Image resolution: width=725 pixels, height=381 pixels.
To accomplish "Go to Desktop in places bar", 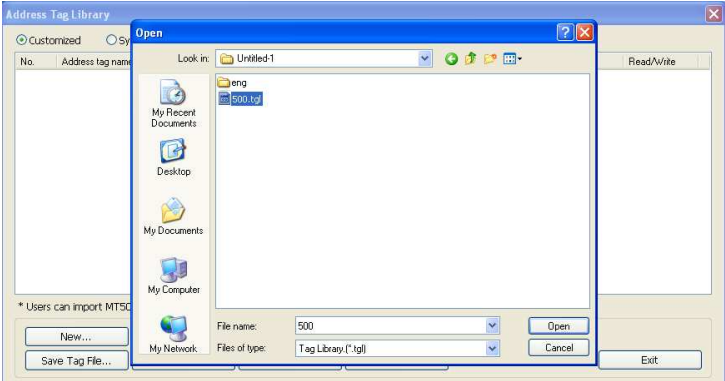I will point(173,157).
